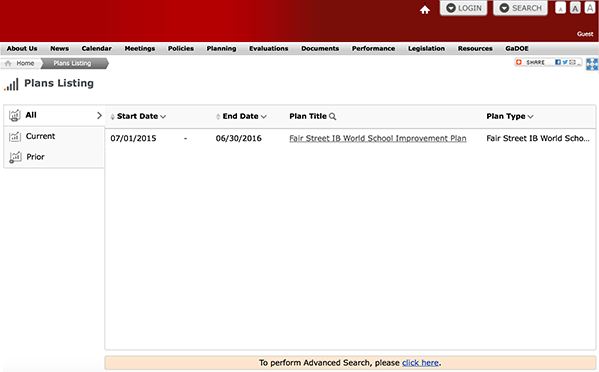
Task: Open the Planning menu
Action: pyautogui.click(x=222, y=49)
